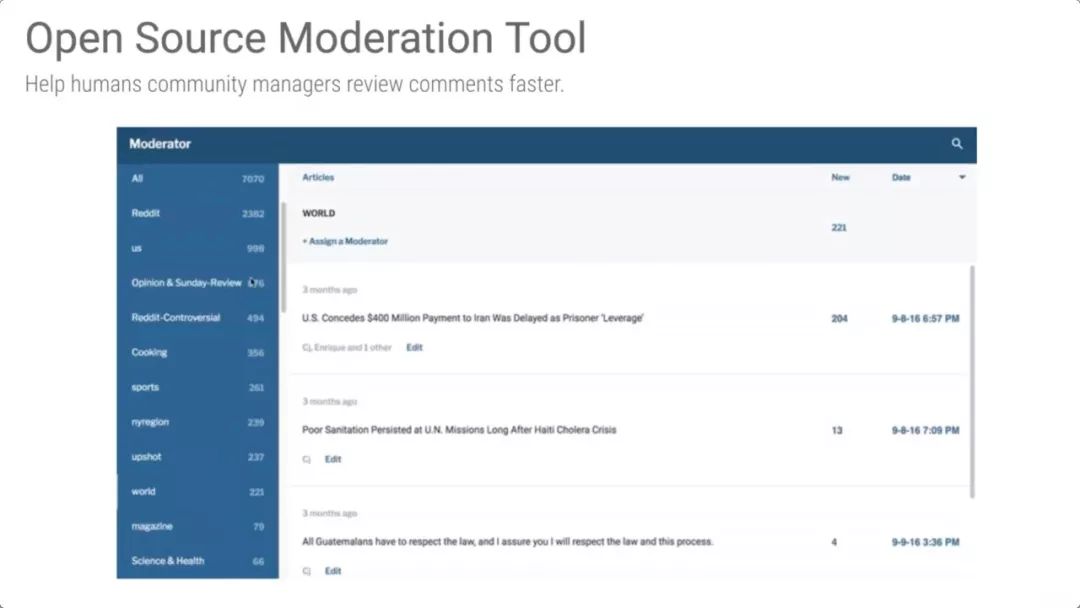Open the Iran payment article
1080x608 pixels.
click(472, 318)
